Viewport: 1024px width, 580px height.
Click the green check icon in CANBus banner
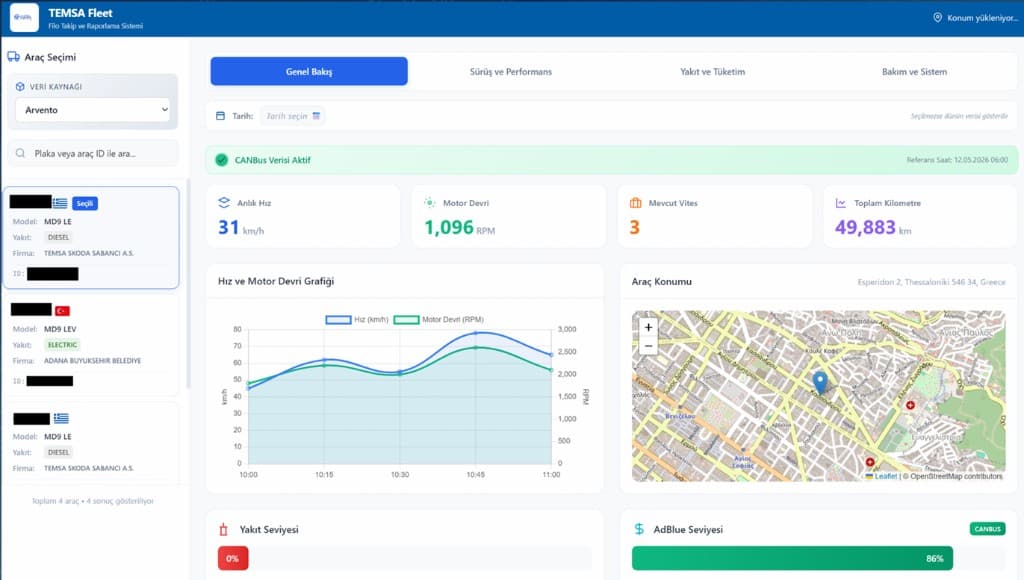pos(221,160)
